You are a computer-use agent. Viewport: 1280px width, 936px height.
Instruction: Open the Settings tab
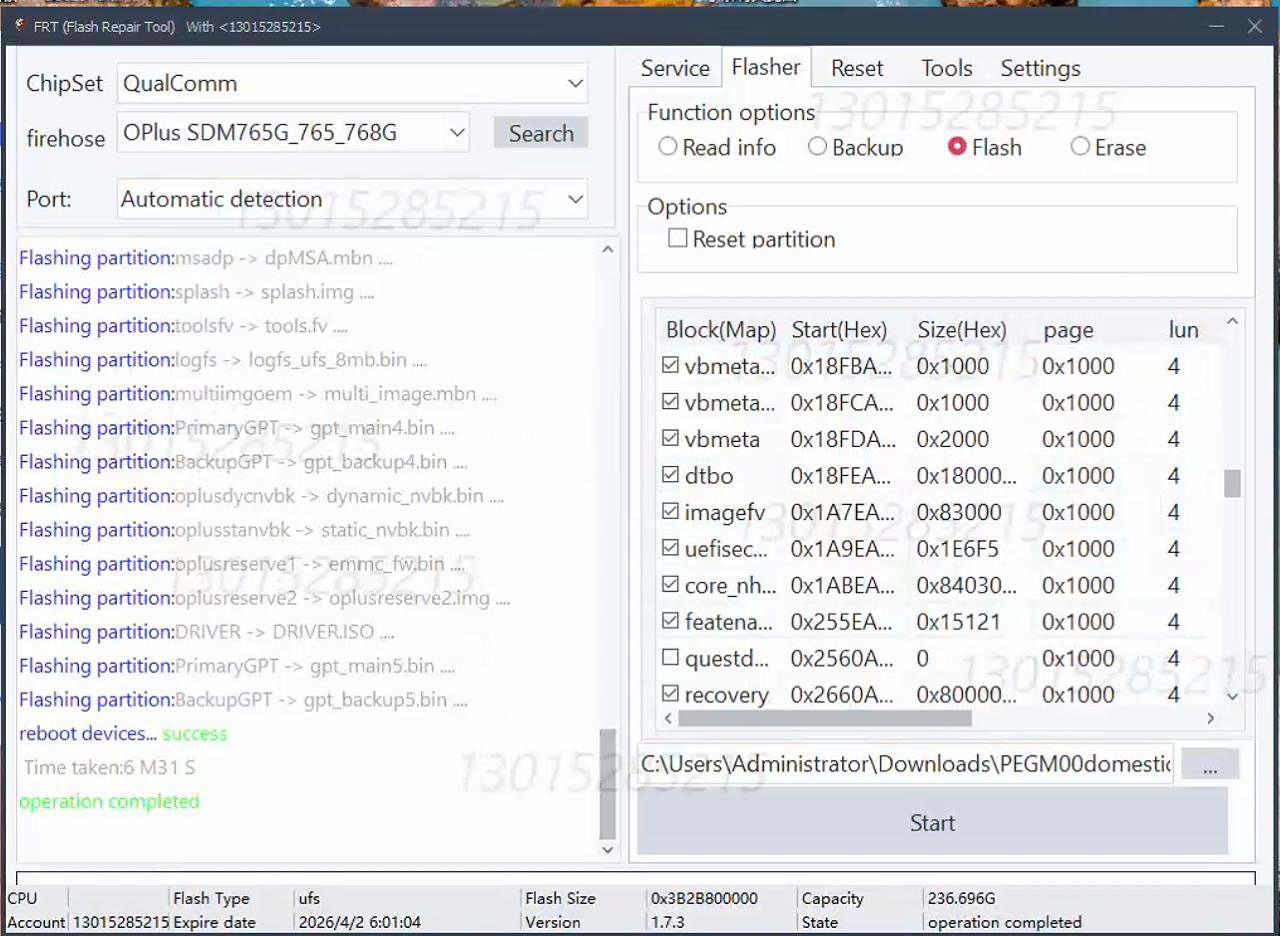click(1040, 68)
